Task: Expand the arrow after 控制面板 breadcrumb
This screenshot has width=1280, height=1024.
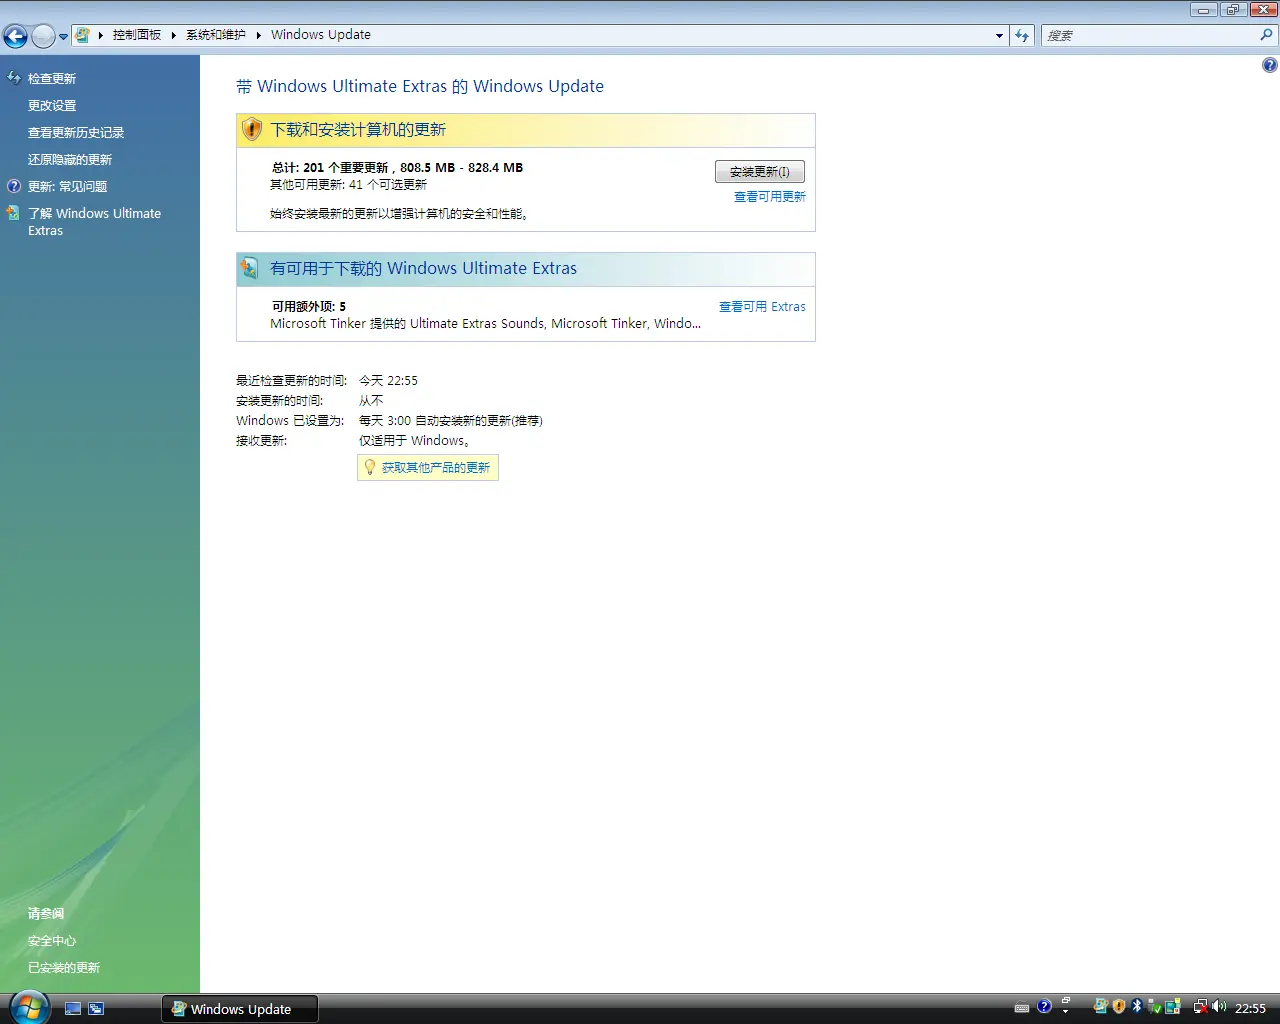Action: [x=173, y=35]
